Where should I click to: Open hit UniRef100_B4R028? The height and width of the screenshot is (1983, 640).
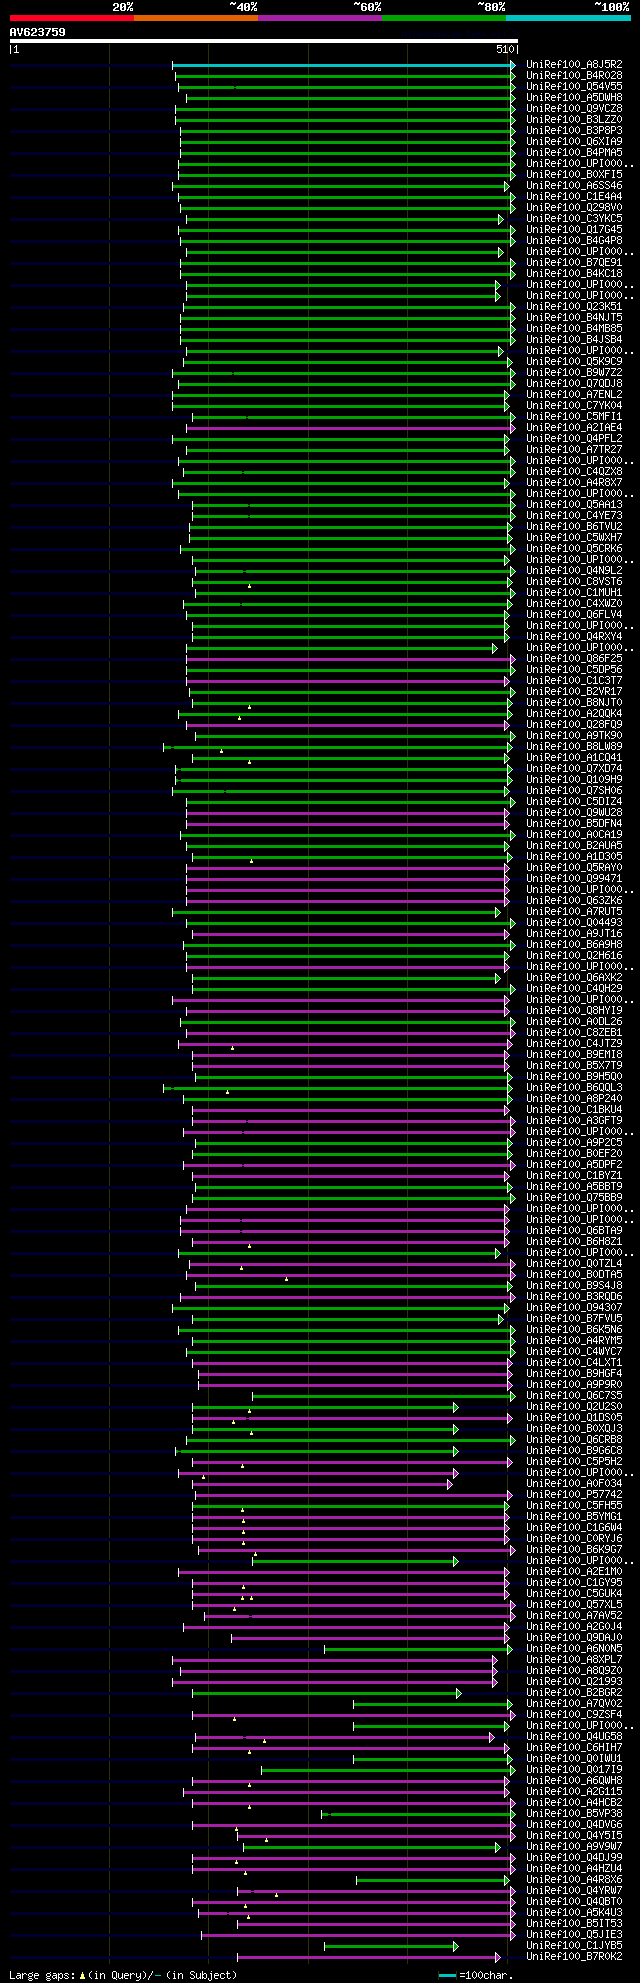point(575,75)
